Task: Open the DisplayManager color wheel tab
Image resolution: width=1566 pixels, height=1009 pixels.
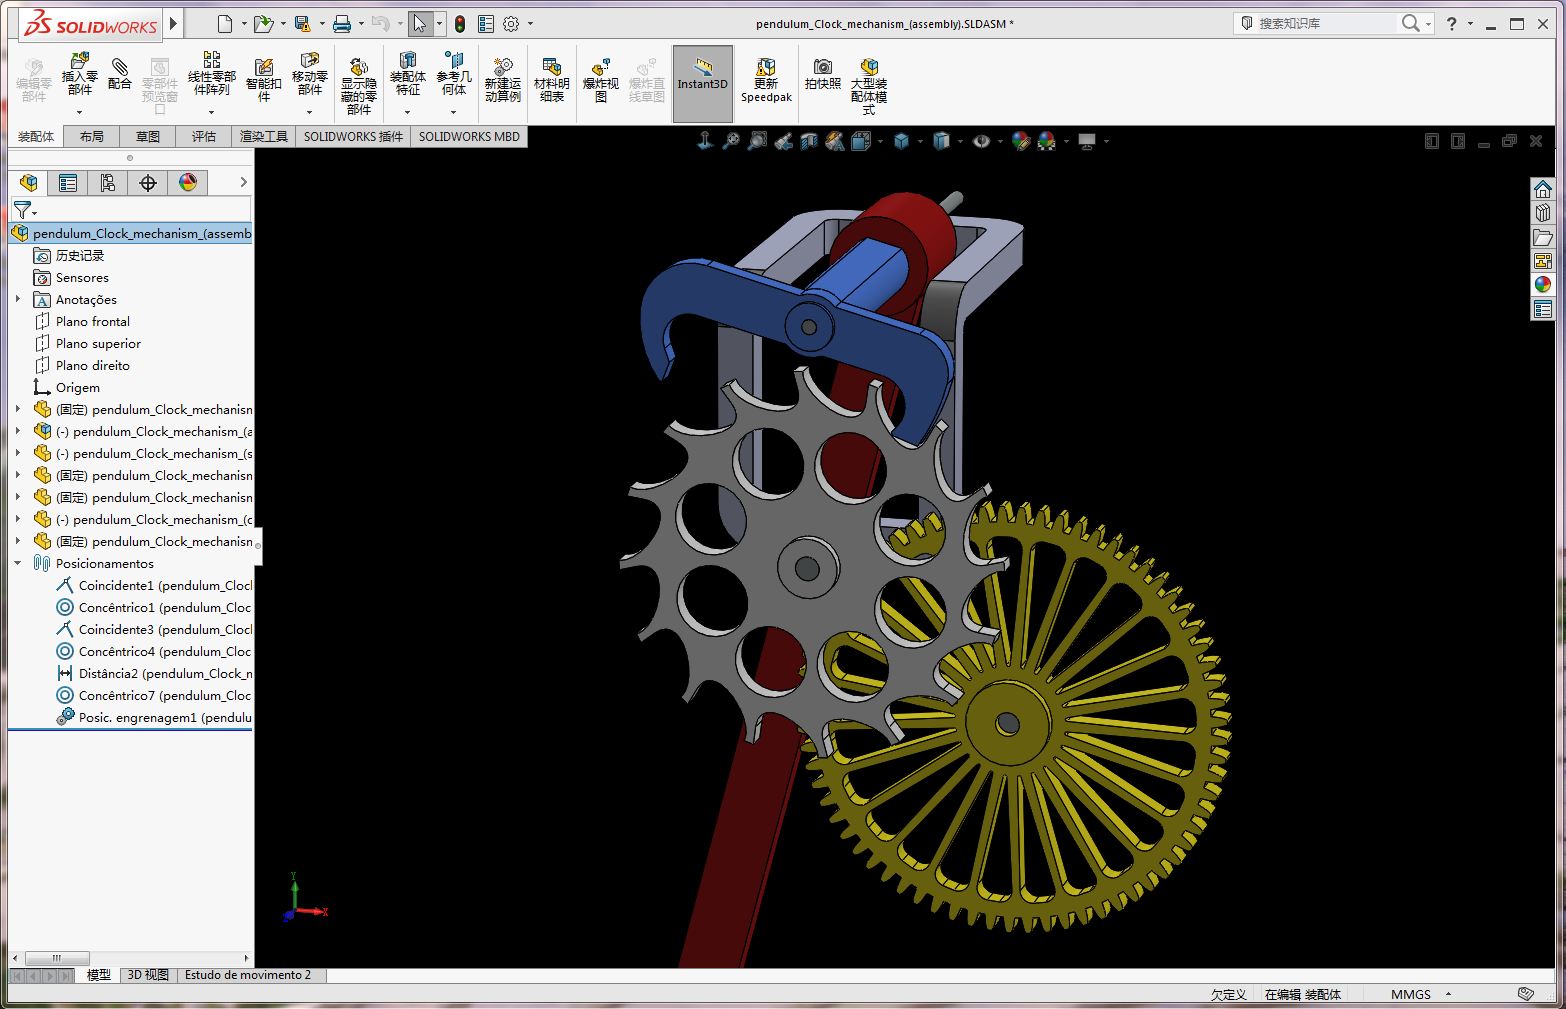Action: 187,183
